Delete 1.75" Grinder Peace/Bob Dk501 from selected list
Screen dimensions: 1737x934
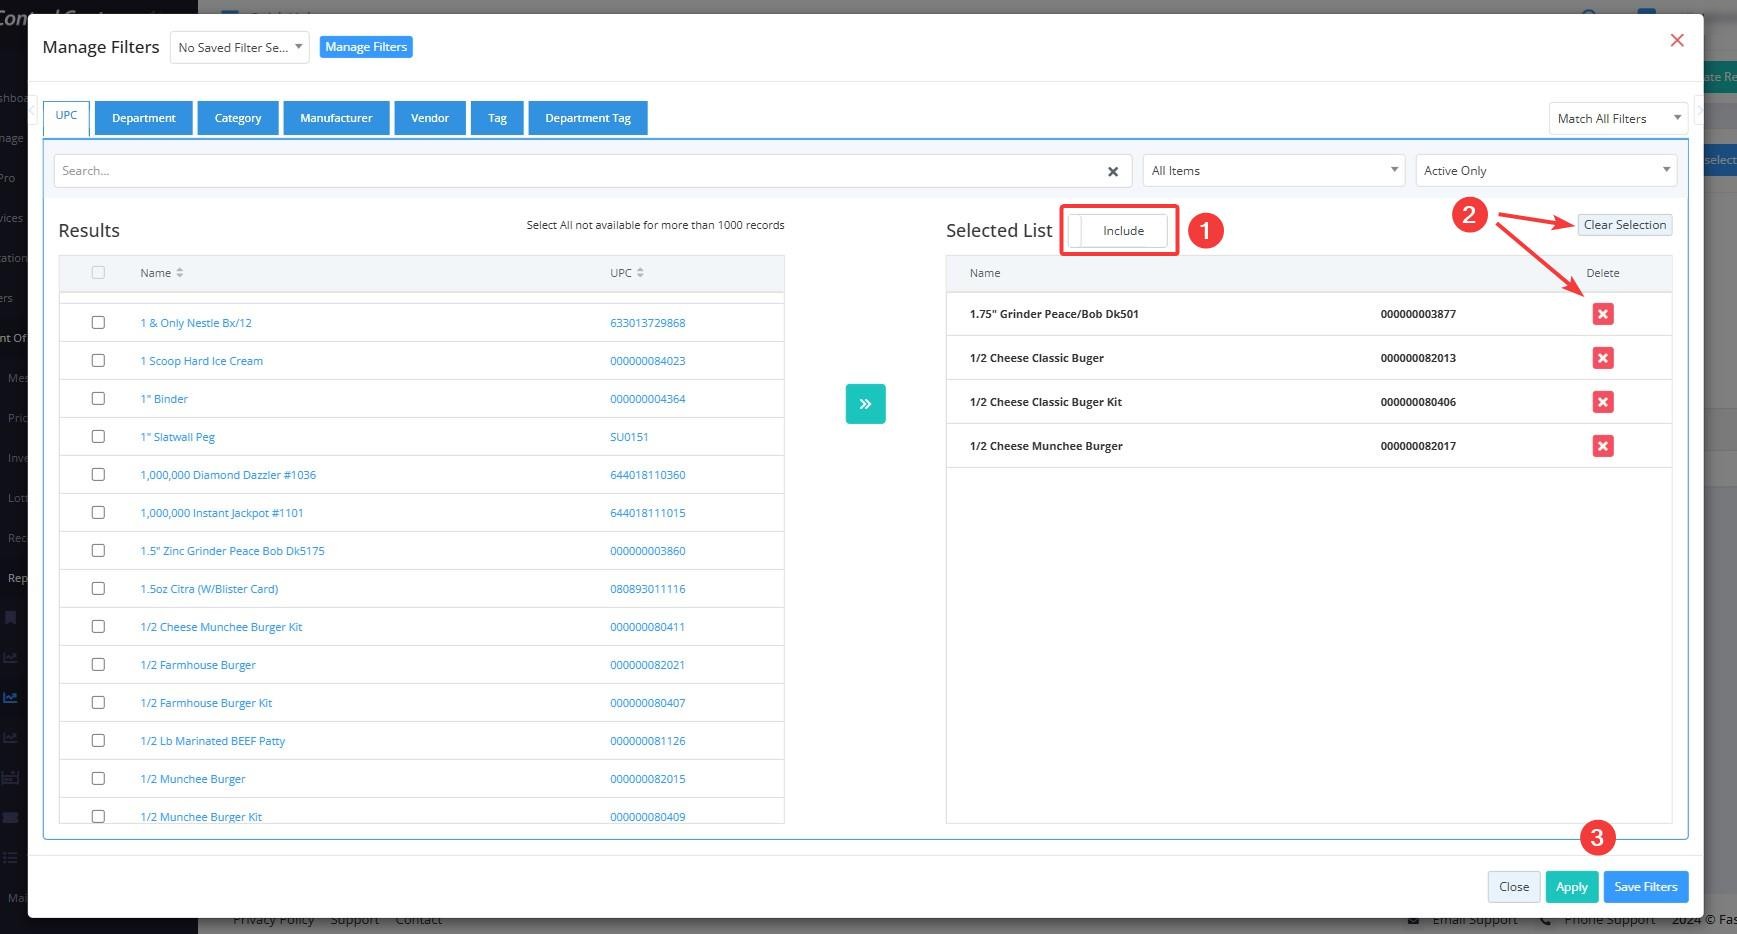1602,314
